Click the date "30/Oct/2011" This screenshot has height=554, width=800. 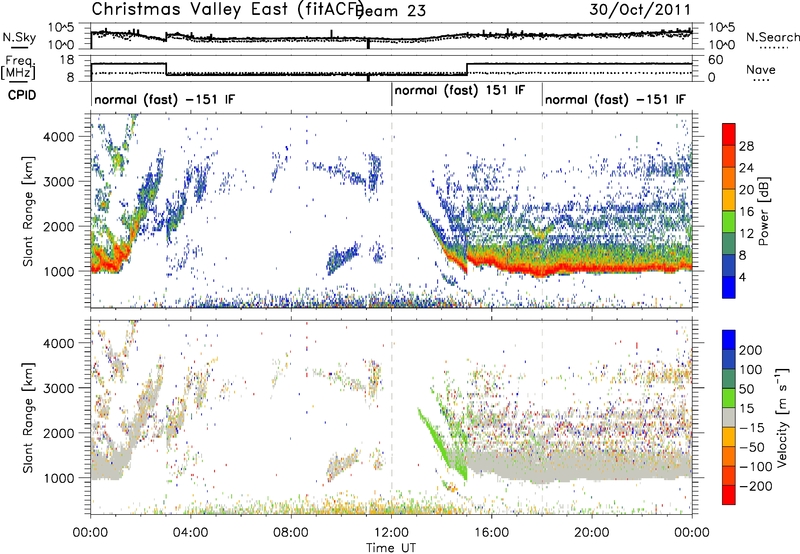[x=640, y=10]
